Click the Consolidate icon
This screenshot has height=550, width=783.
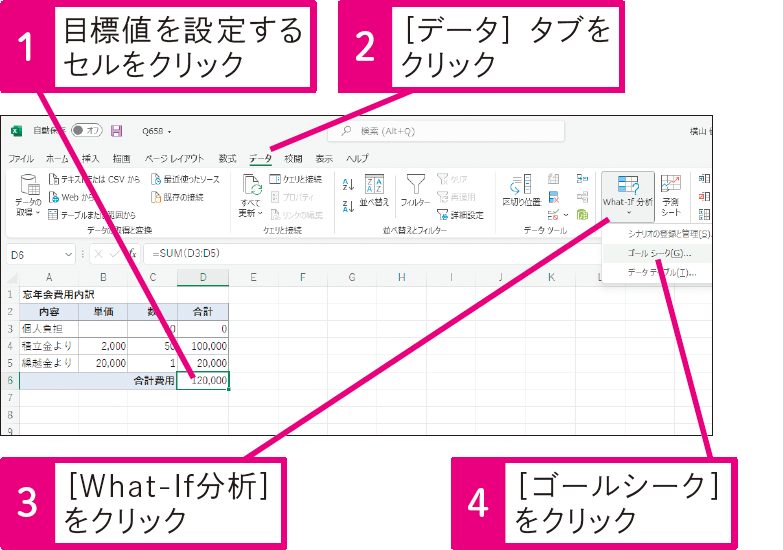582,179
